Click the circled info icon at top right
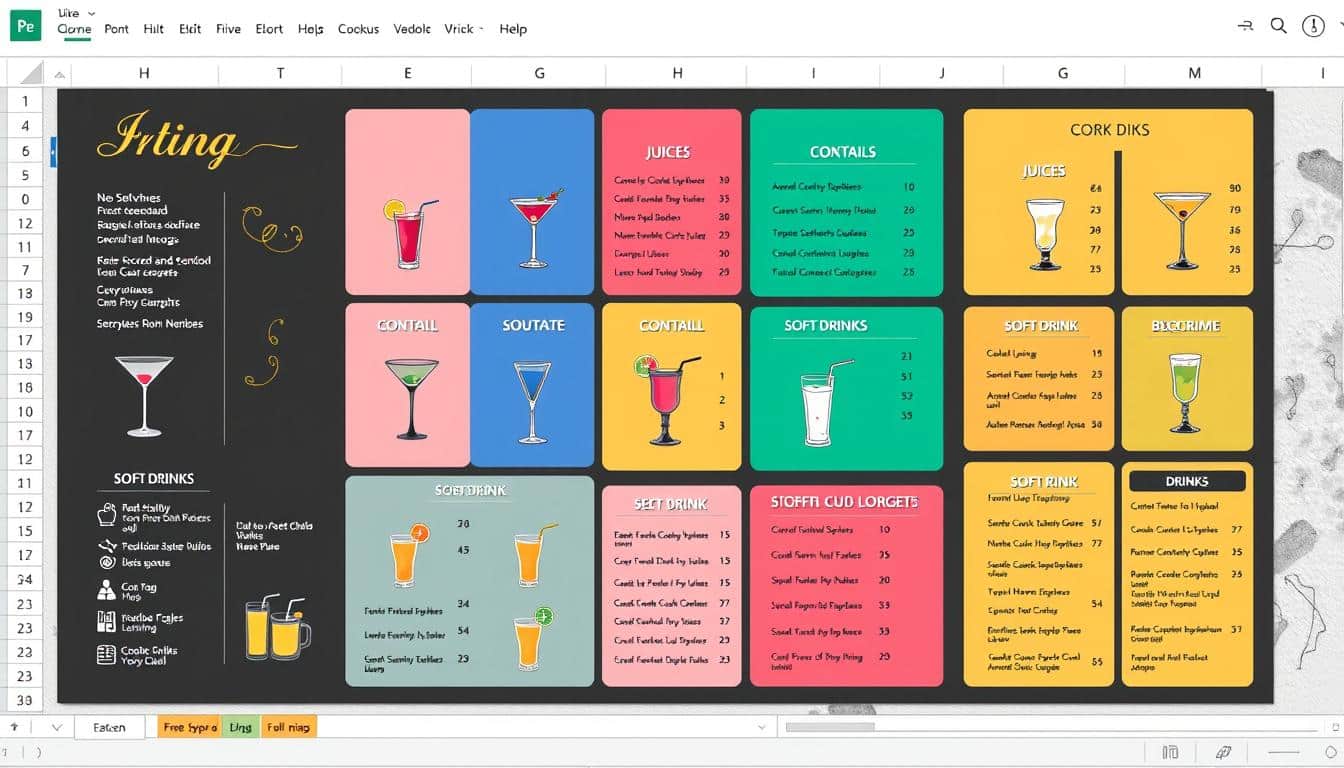Screen dimensions: 1344x768 pos(1313,27)
